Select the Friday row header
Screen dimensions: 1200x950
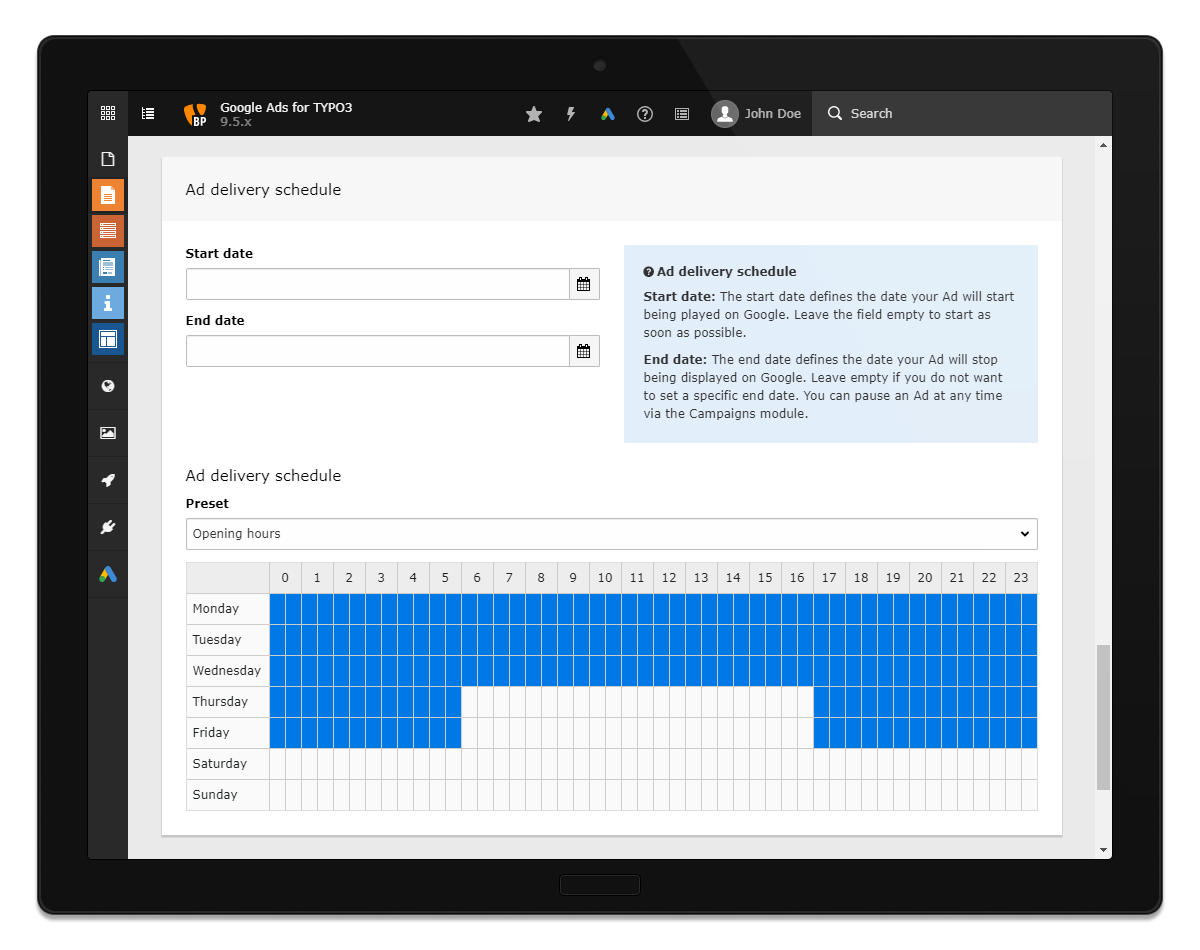click(228, 733)
